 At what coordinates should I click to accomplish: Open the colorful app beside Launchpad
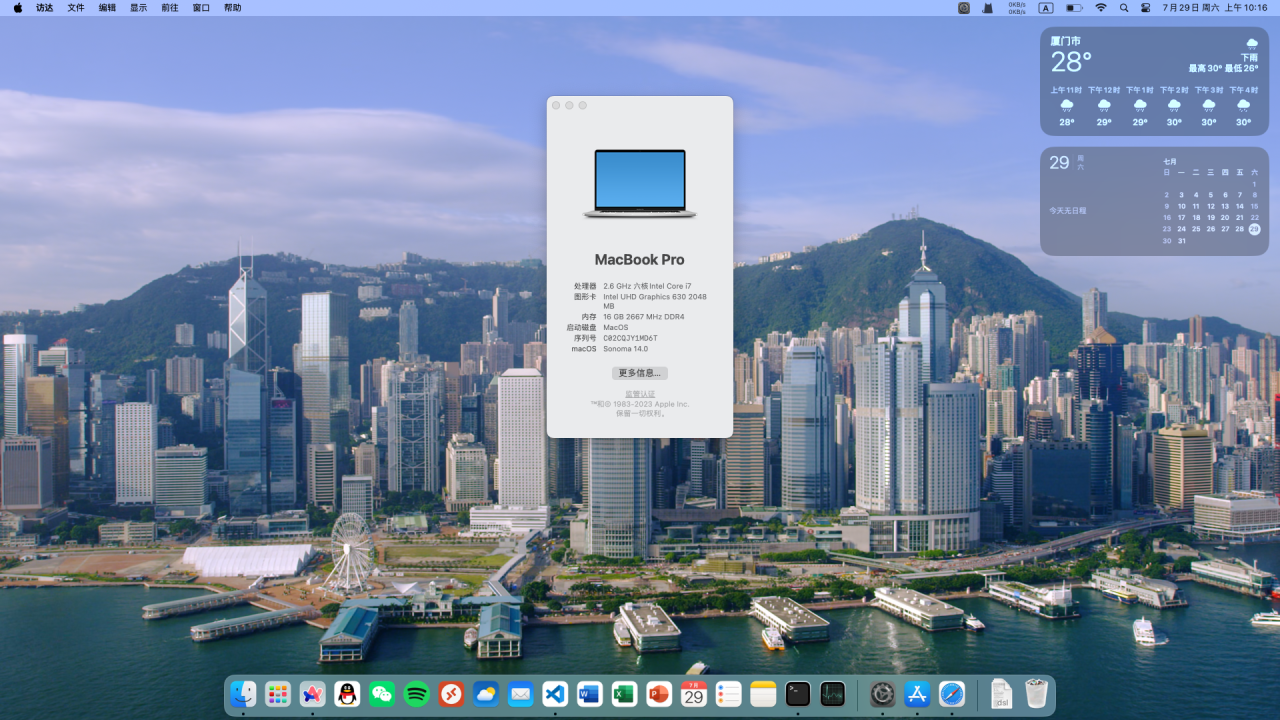coord(313,694)
